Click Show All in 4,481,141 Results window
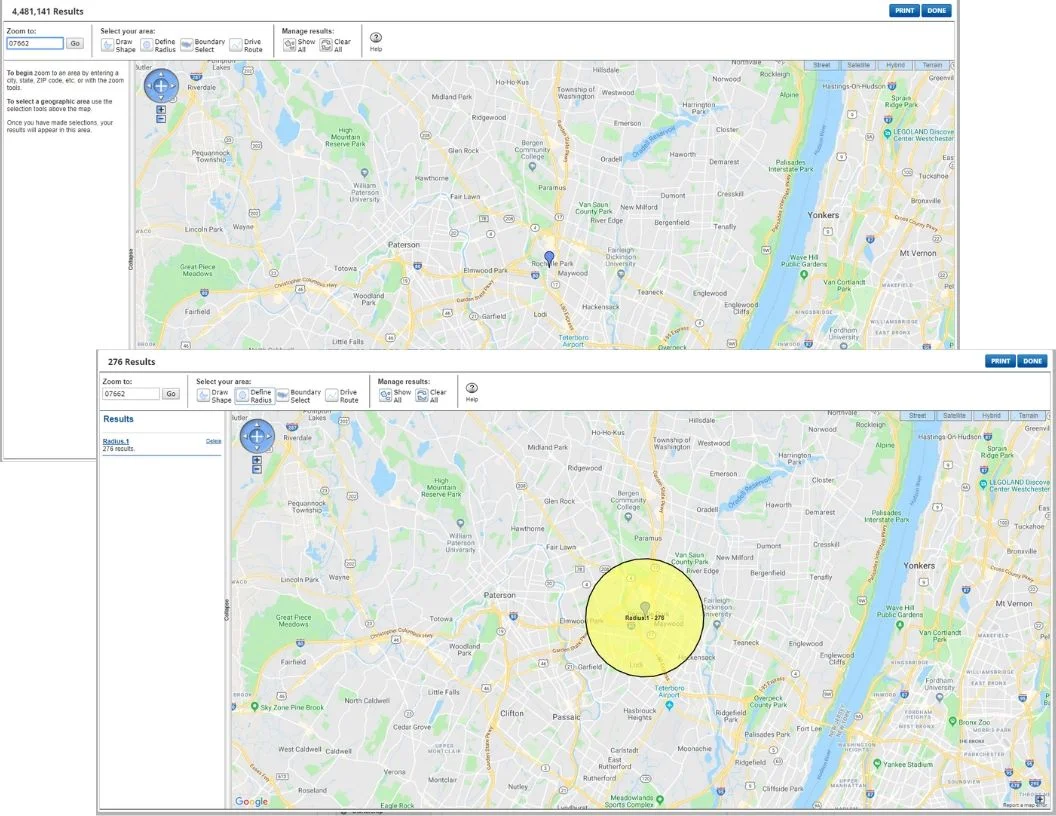The height and width of the screenshot is (816, 1056). [x=299, y=45]
